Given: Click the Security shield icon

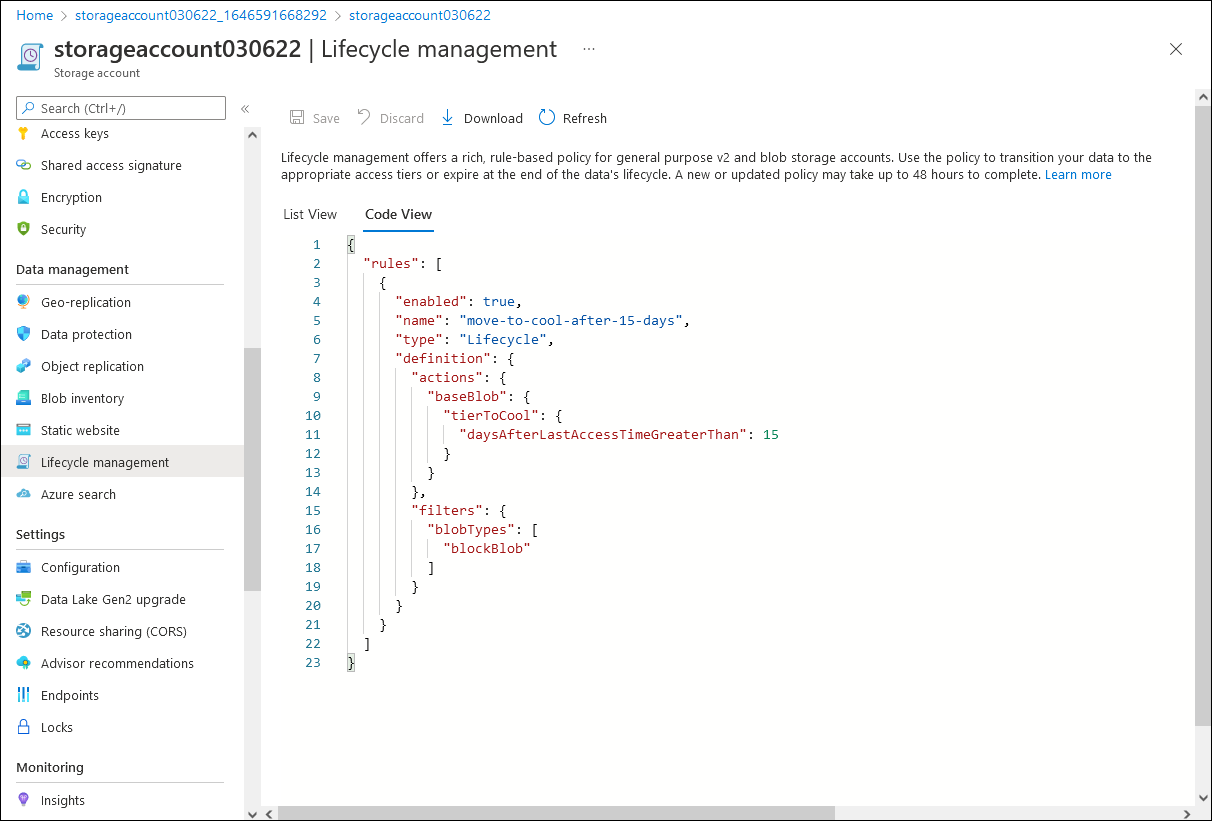Looking at the screenshot, I should 24,230.
